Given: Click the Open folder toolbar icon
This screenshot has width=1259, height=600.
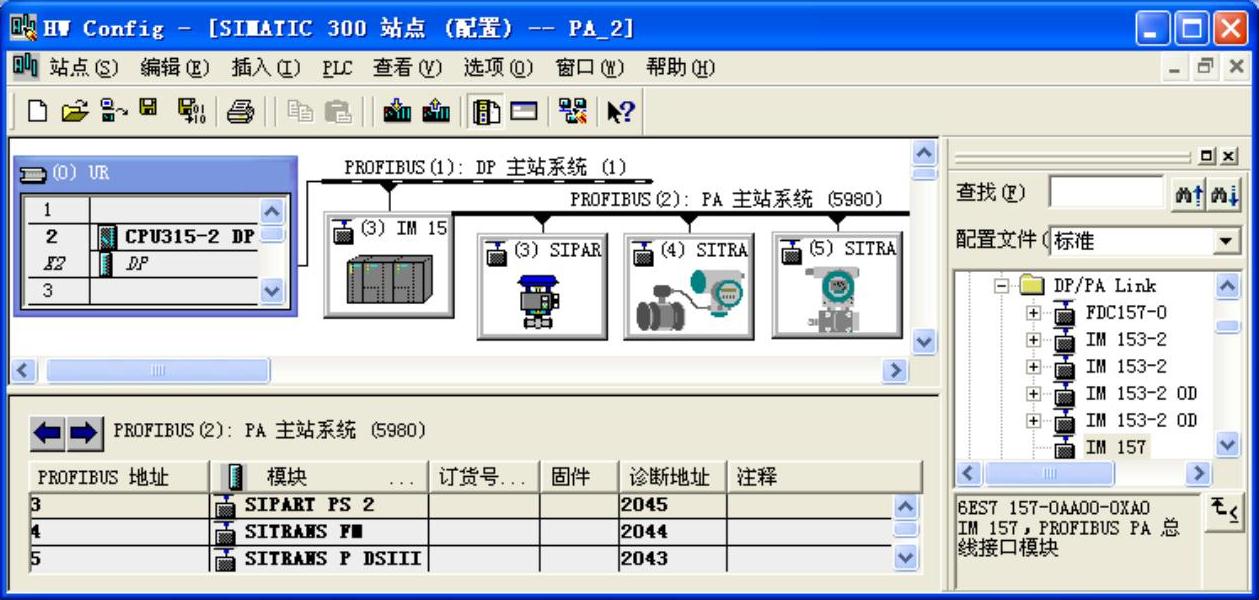Looking at the screenshot, I should point(74,111).
